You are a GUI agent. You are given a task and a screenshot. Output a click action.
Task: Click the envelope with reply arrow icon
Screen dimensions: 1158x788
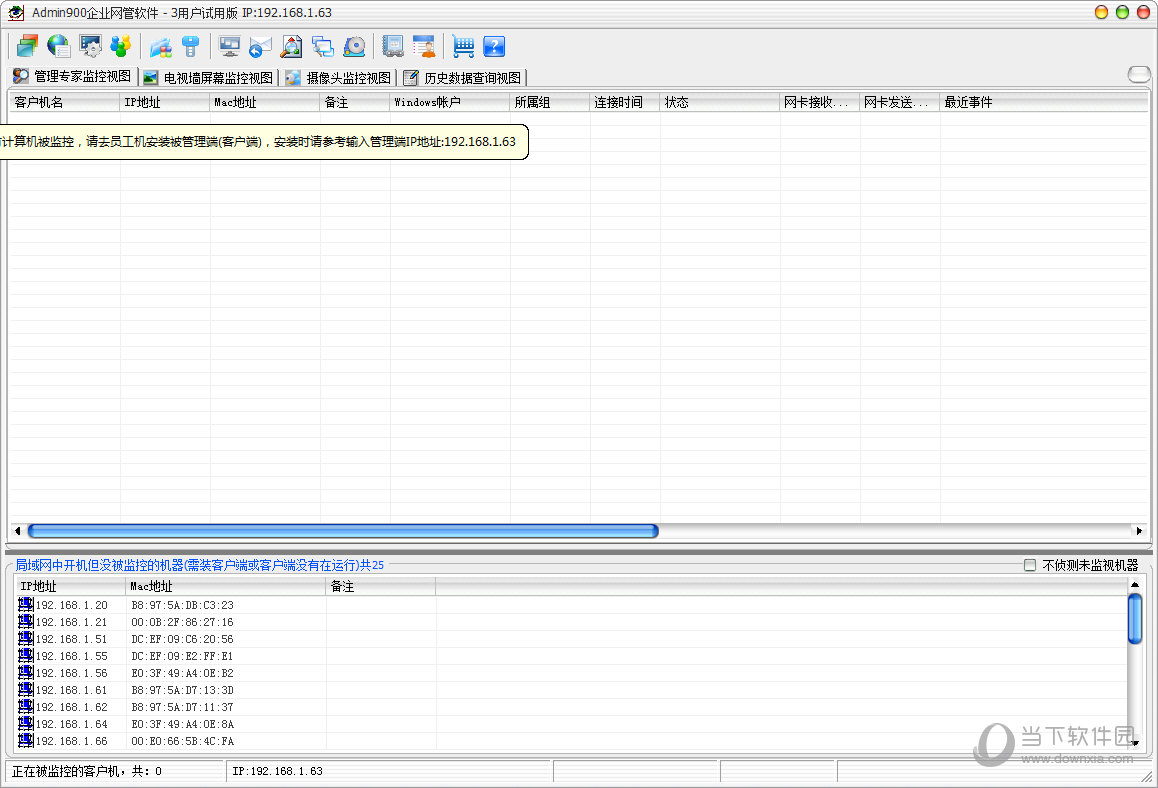[260, 47]
